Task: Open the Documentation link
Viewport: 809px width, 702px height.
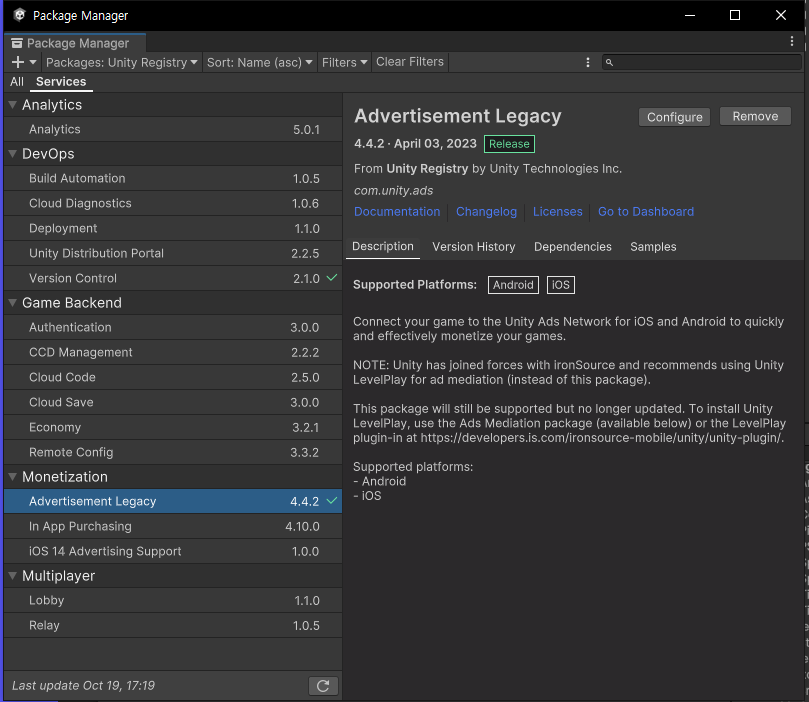Action: pos(397,211)
